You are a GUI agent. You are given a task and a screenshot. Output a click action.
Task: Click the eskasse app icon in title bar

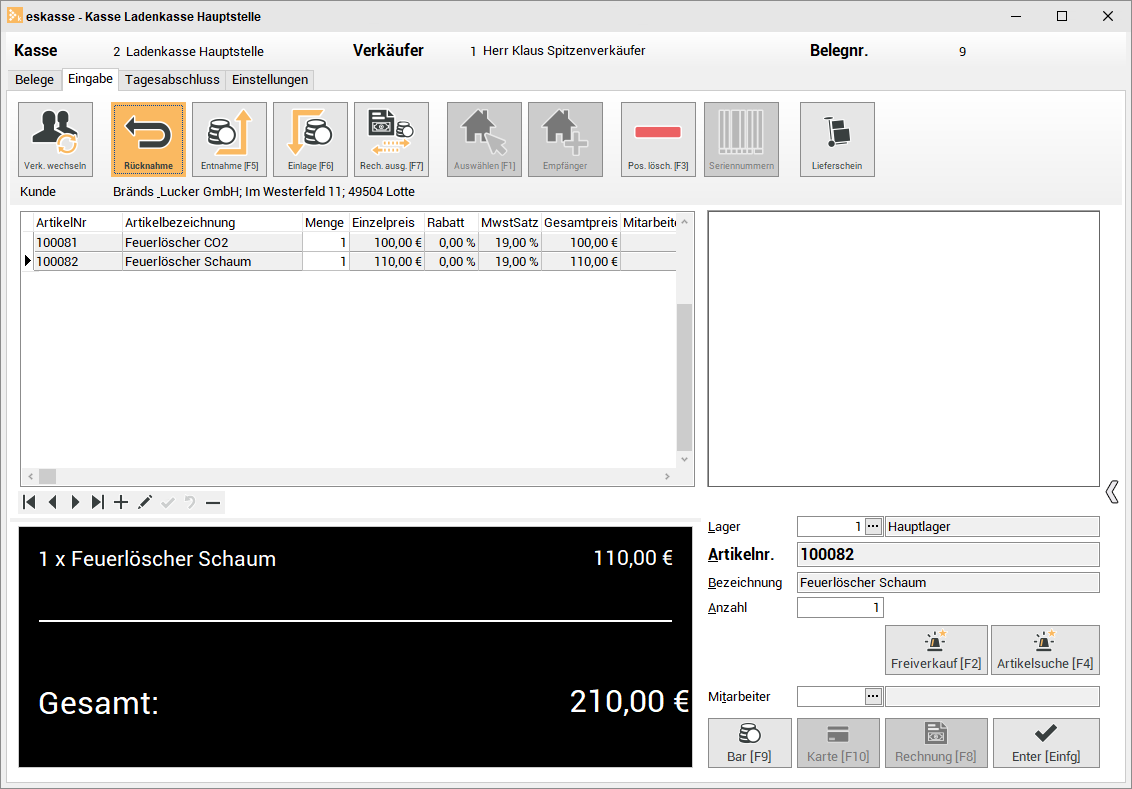click(x=14, y=16)
